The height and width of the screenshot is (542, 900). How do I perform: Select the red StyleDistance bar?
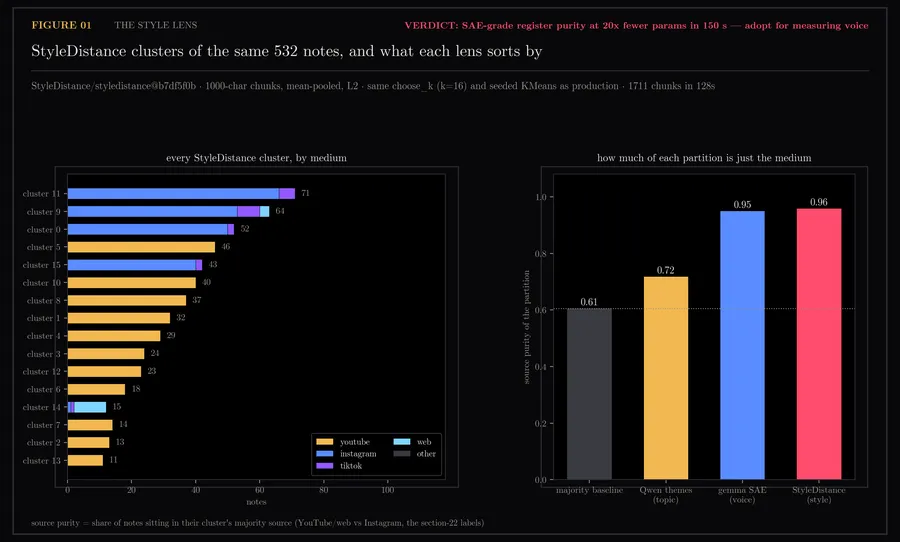[x=819, y=344]
